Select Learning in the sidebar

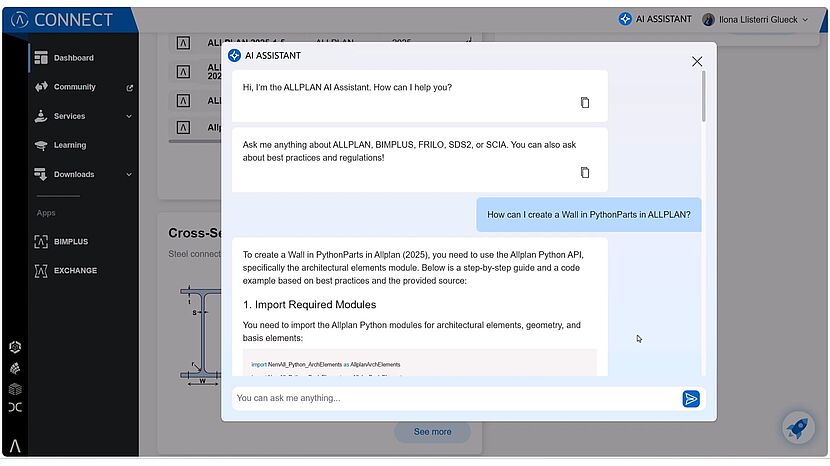click(x=69, y=146)
